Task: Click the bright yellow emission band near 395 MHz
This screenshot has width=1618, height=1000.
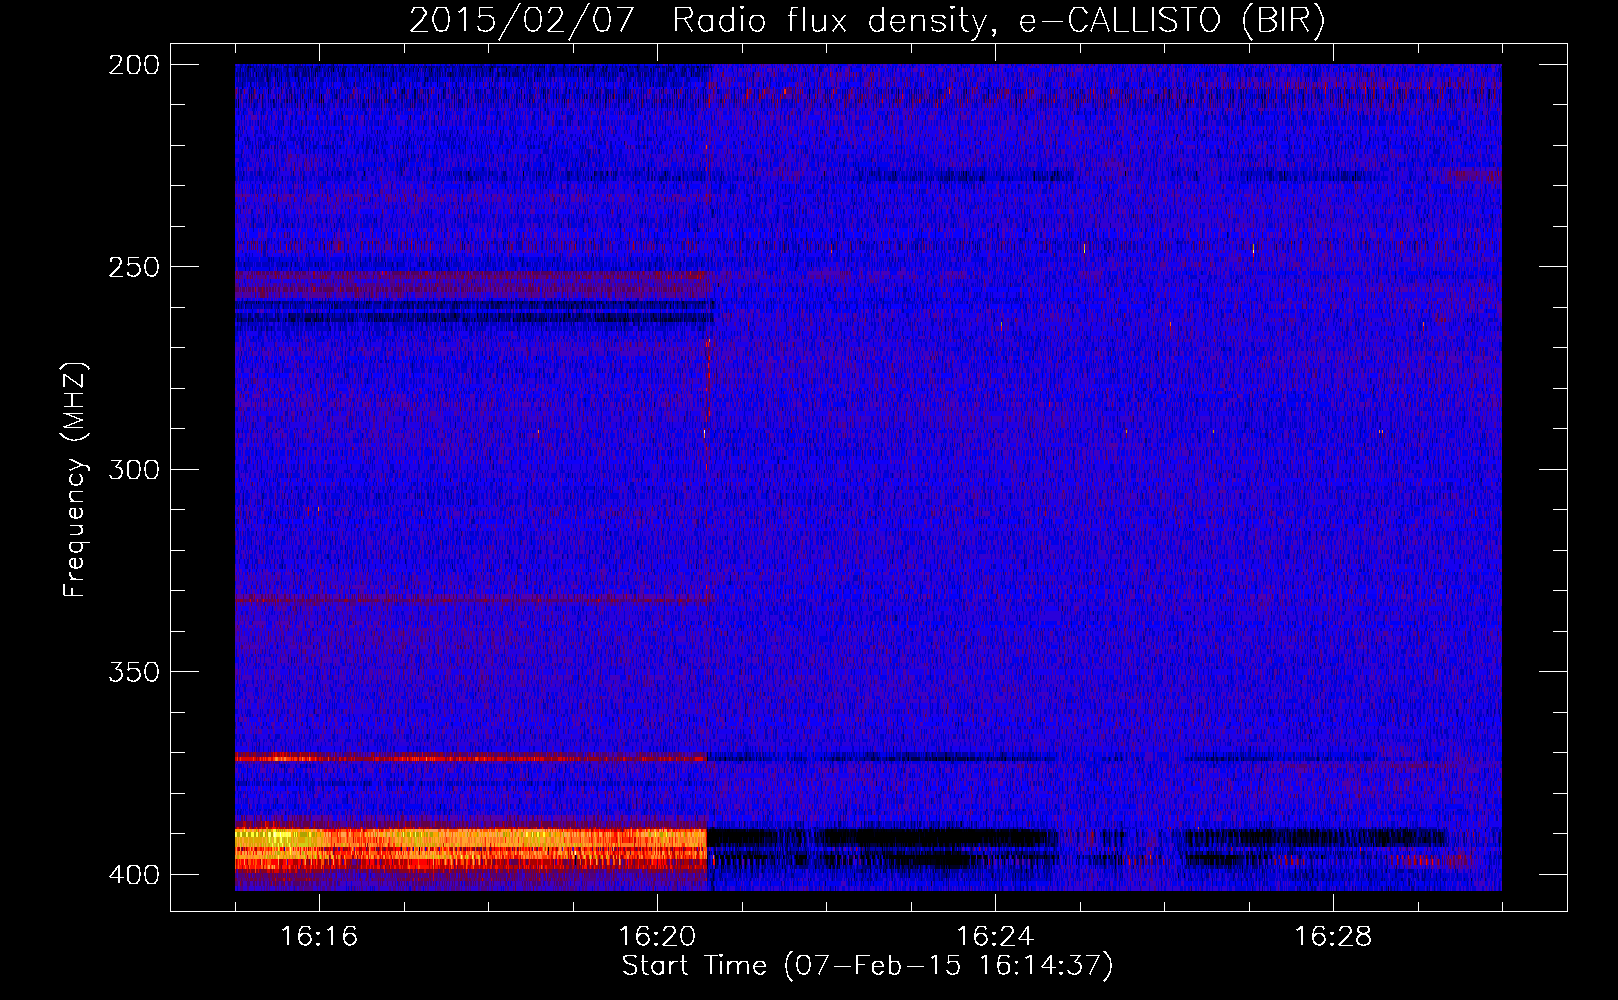Action: tap(471, 848)
